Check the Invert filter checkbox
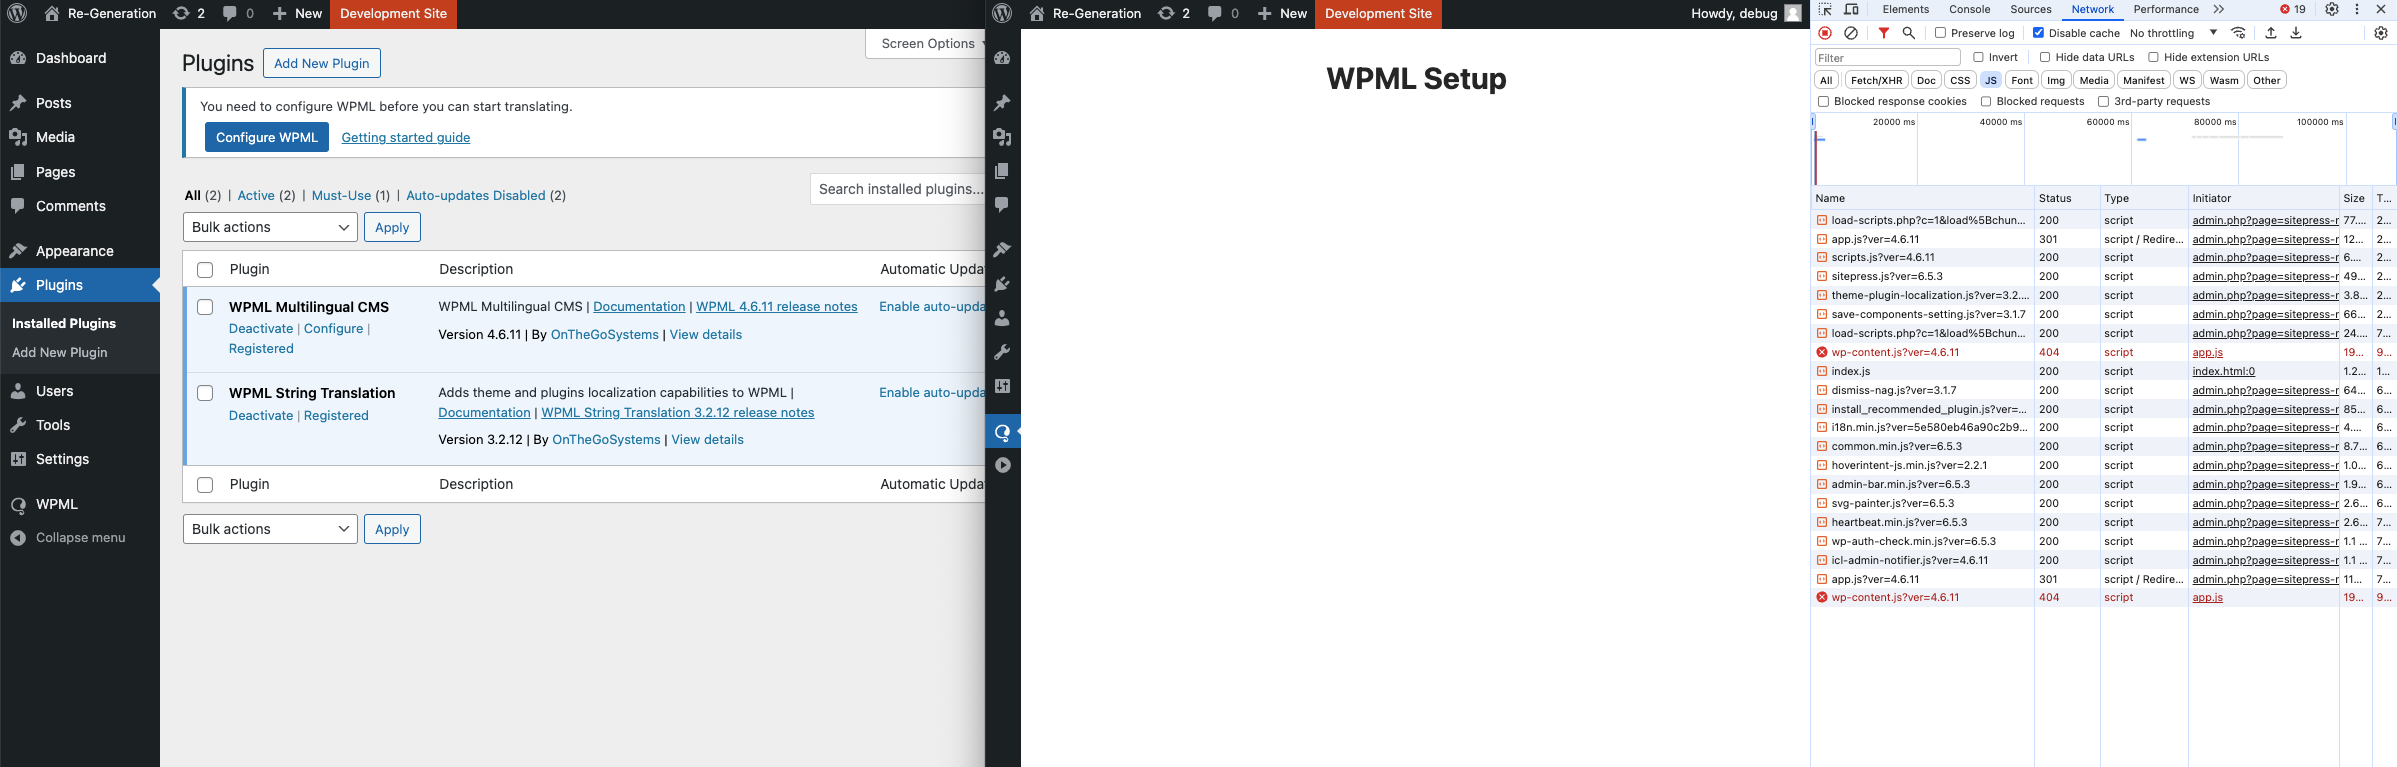The width and height of the screenshot is (2397, 767). 1978,57
